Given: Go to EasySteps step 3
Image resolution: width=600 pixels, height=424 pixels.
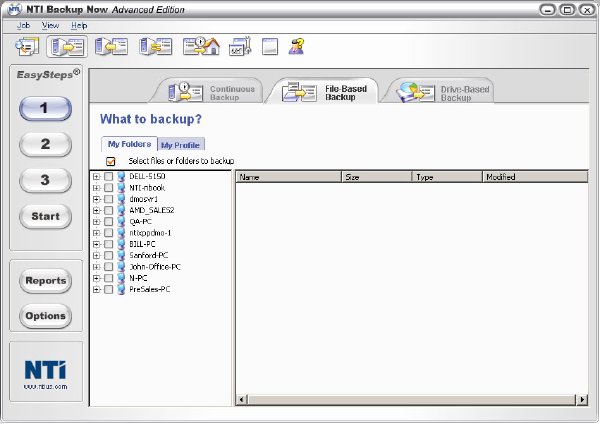Looking at the screenshot, I should (x=46, y=180).
